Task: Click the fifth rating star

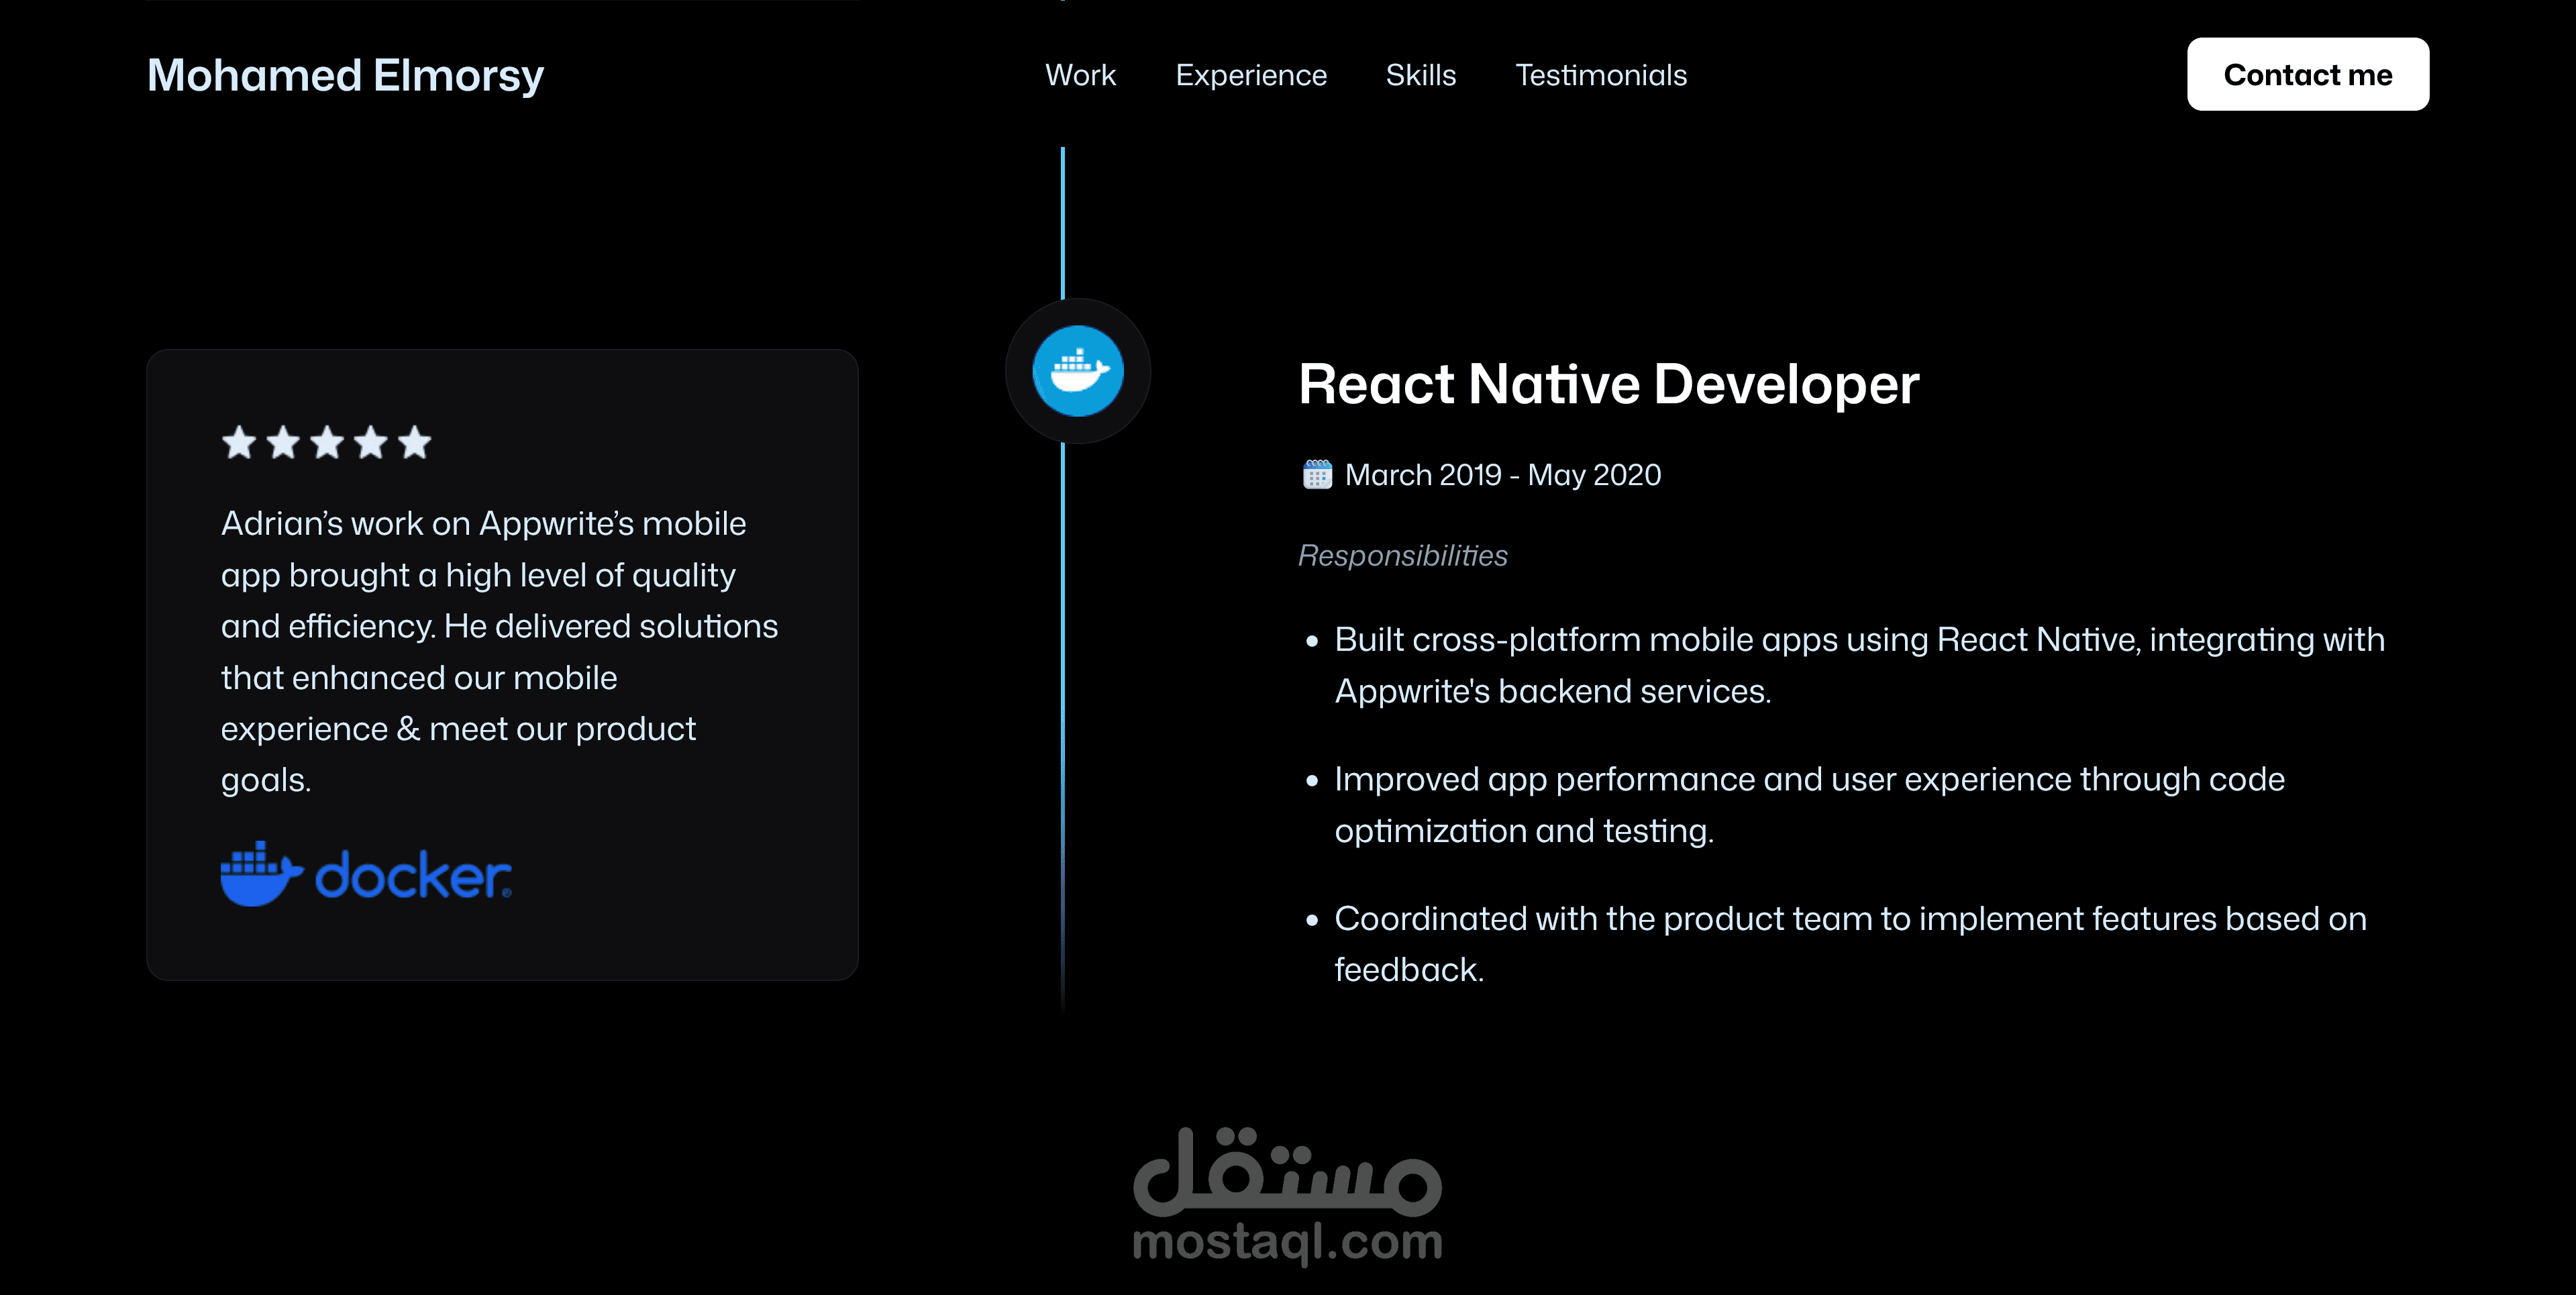Action: 414,442
